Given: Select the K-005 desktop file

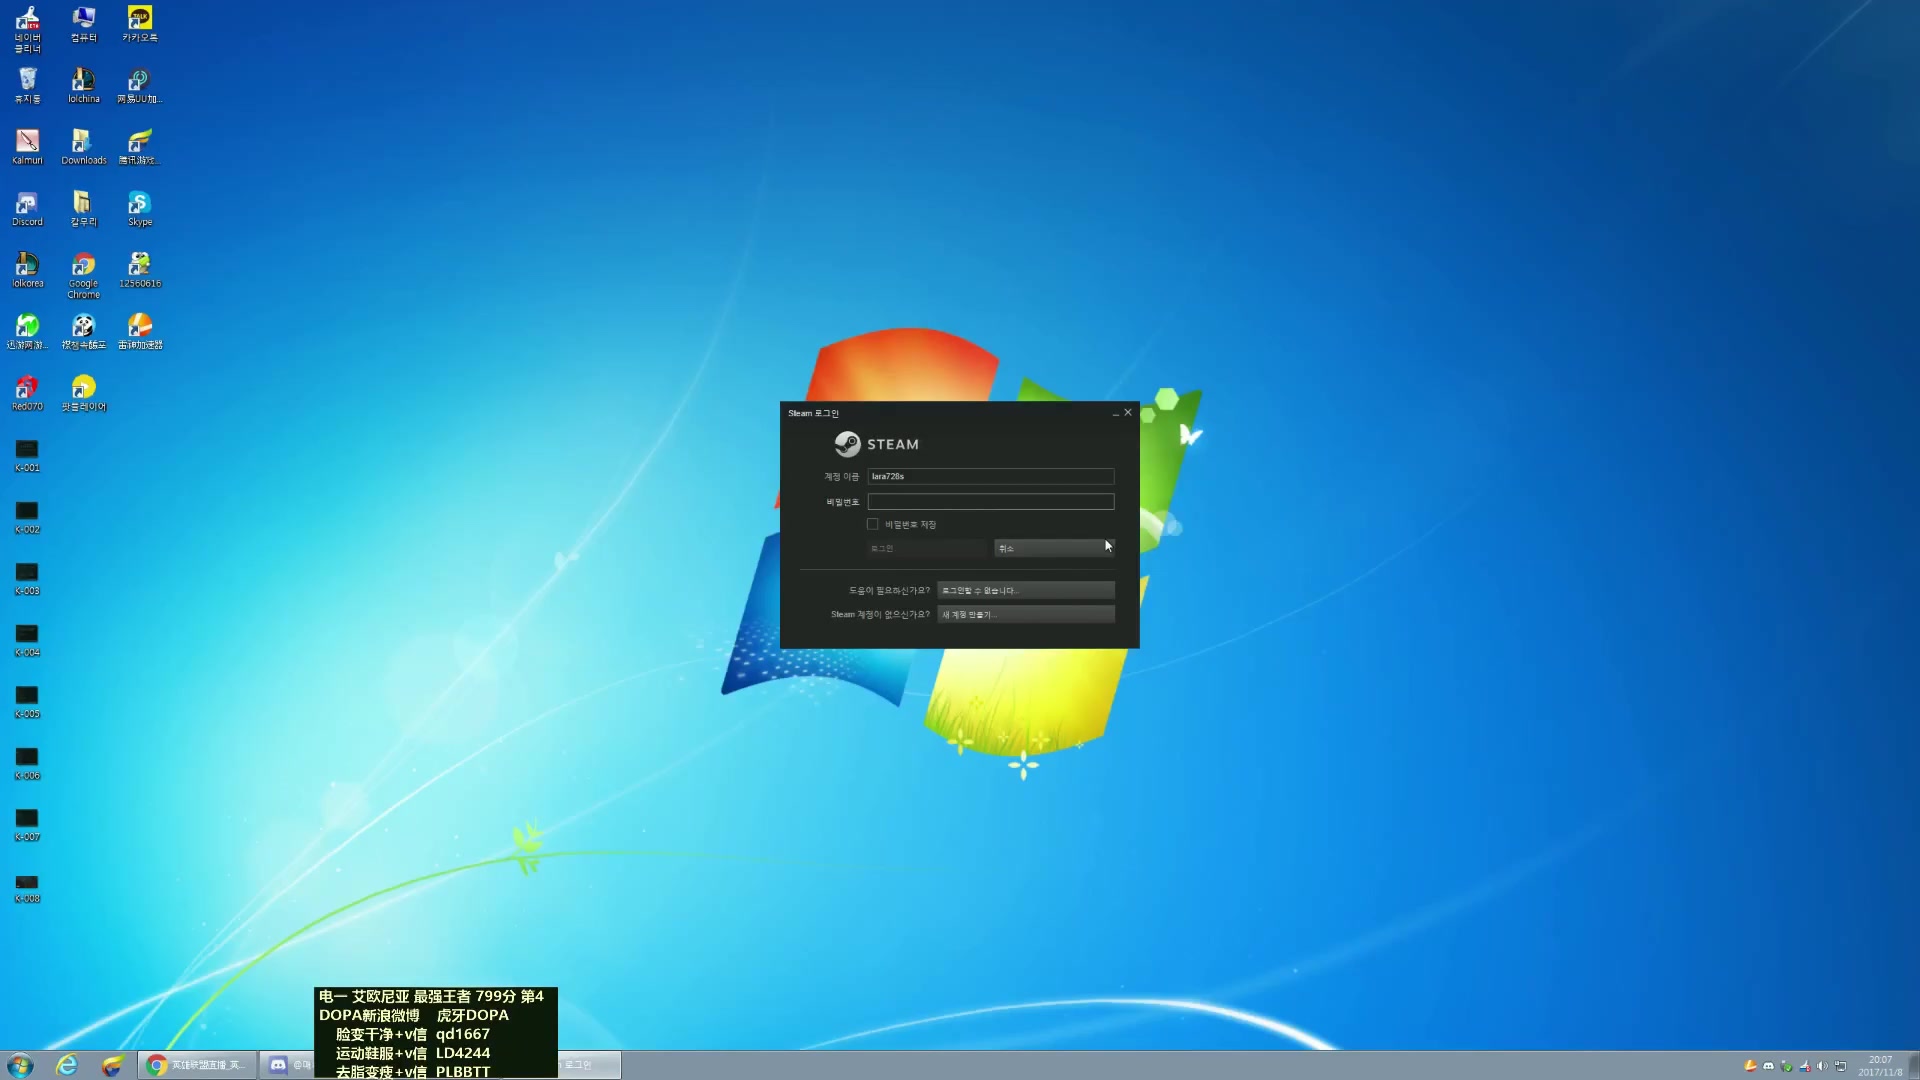Looking at the screenshot, I should [x=27, y=702].
